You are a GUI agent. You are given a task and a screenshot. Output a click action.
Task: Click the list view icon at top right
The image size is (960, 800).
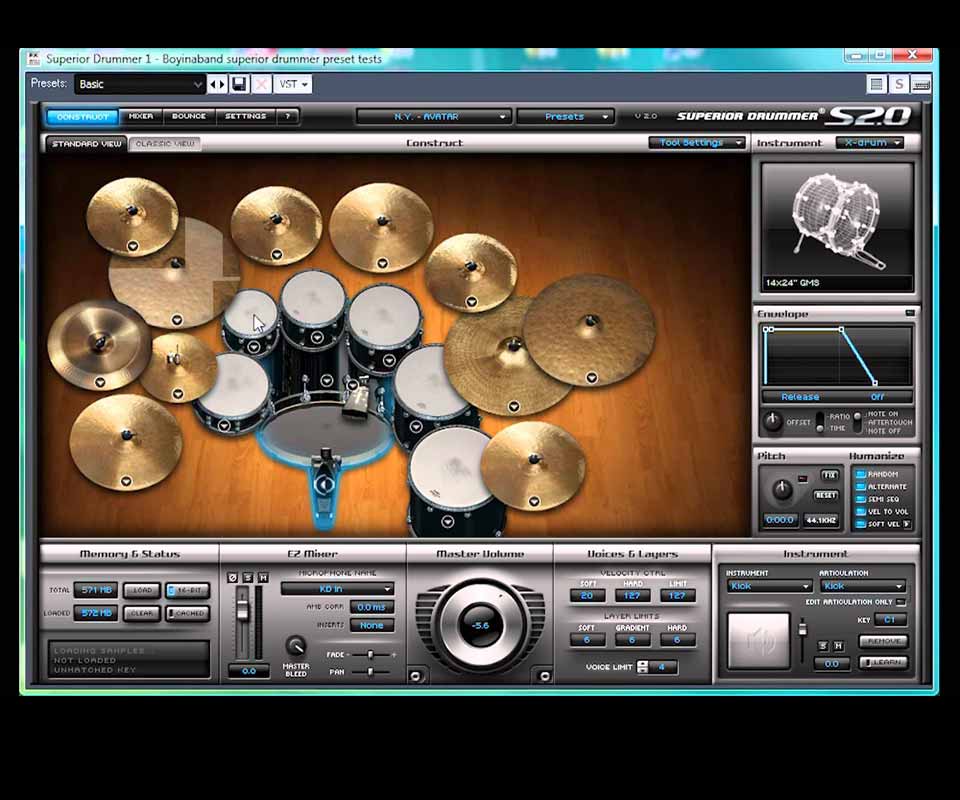(877, 84)
